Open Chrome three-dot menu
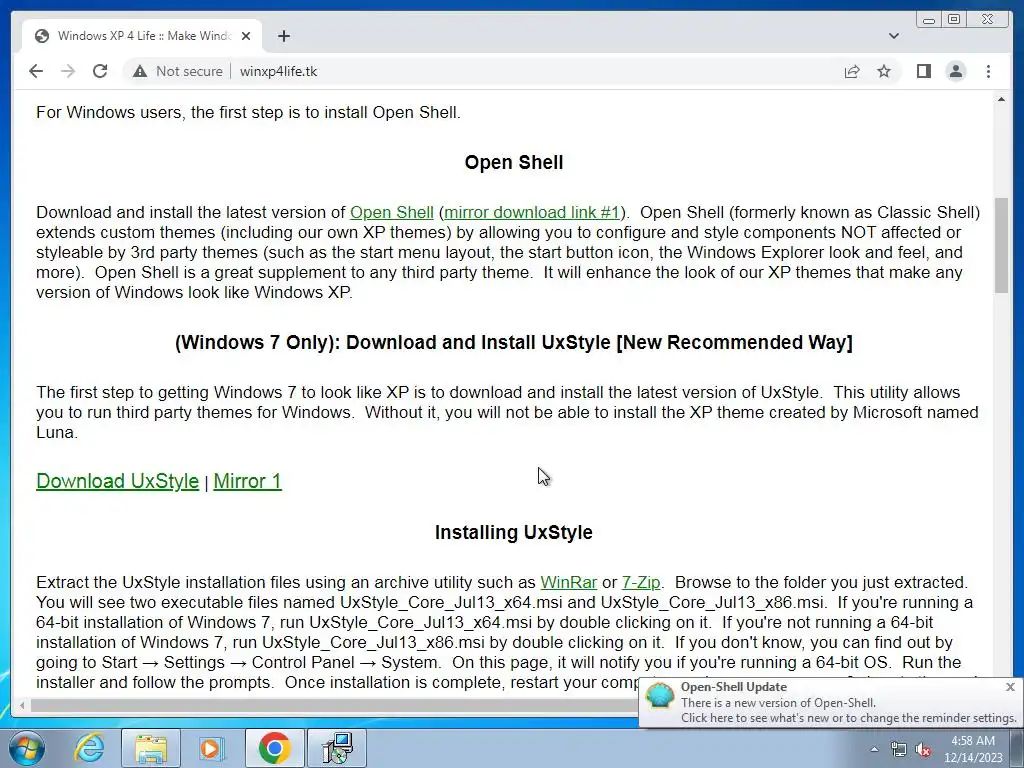This screenshot has height=768, width=1024. pos(988,71)
